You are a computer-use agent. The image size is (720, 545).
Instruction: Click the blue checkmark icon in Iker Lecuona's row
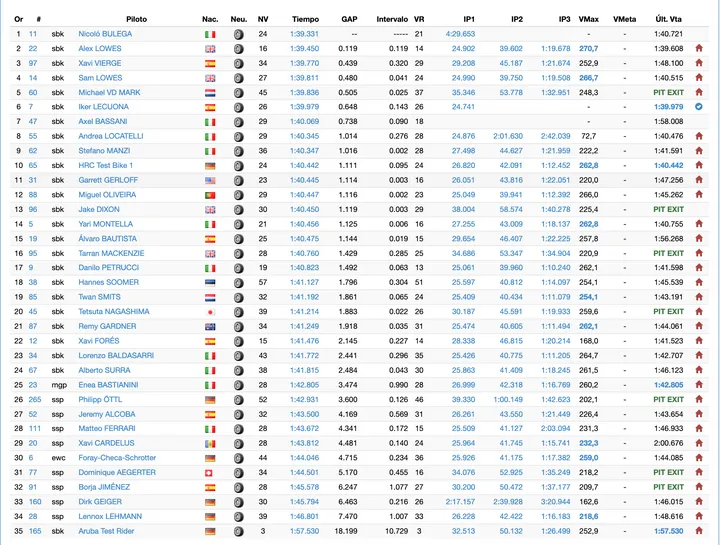699,106
